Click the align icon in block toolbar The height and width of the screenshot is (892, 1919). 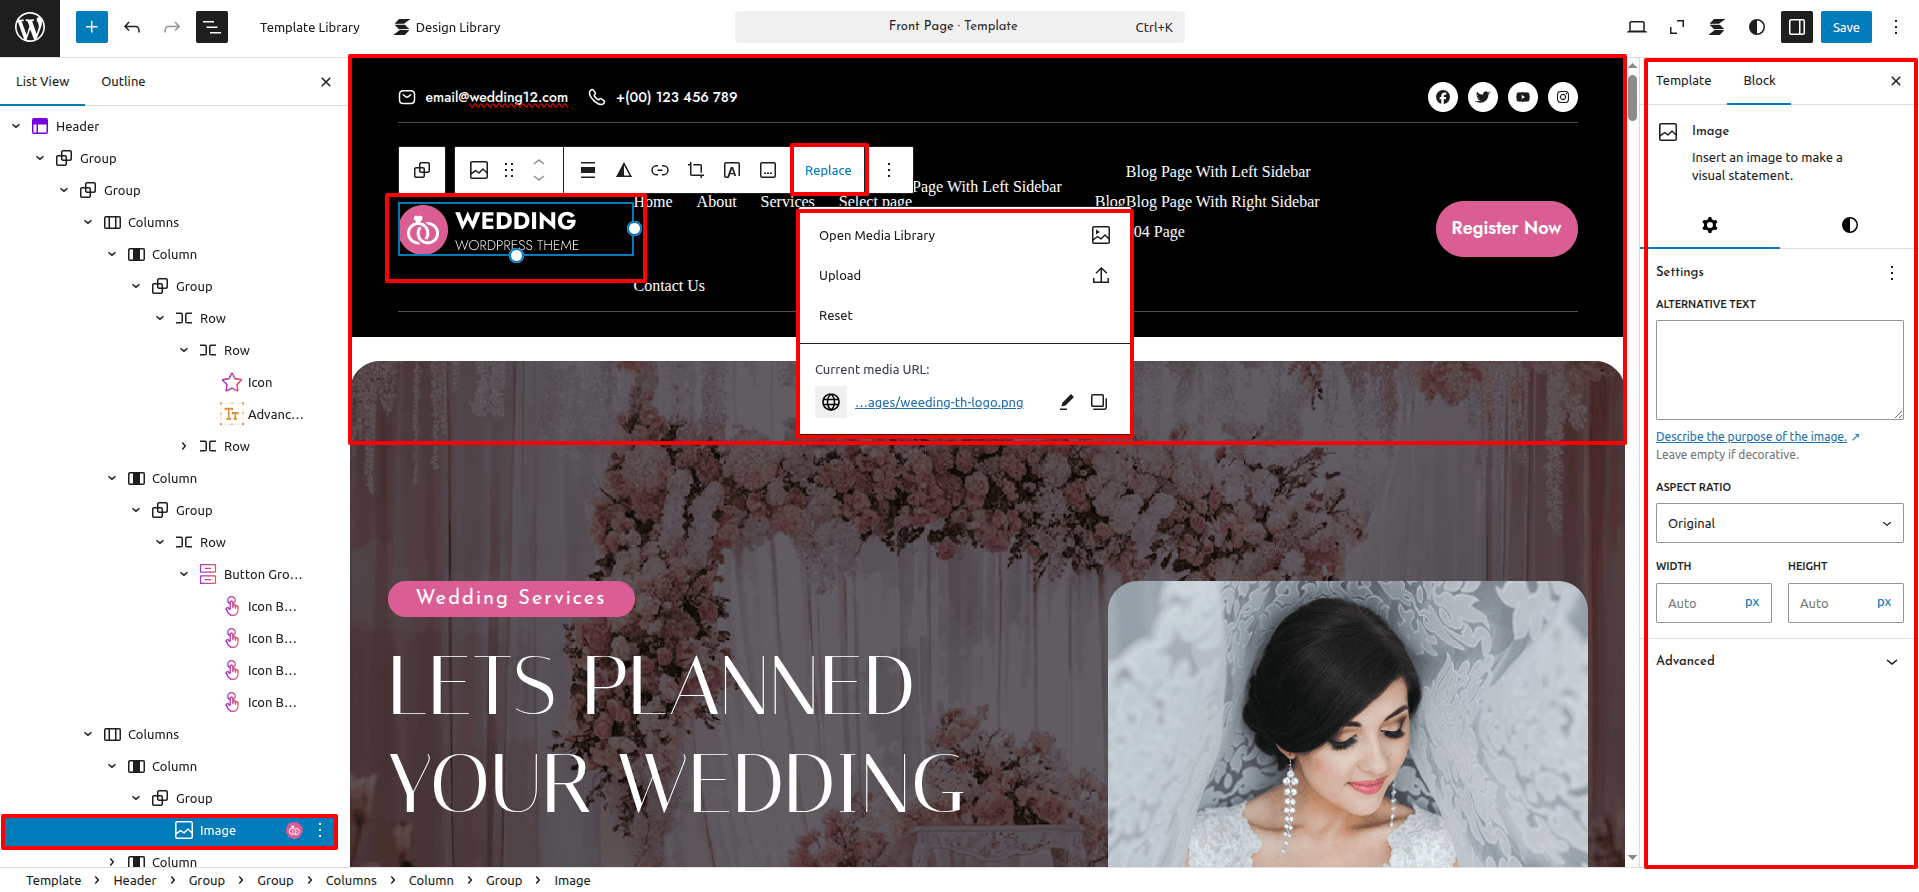pyautogui.click(x=588, y=170)
